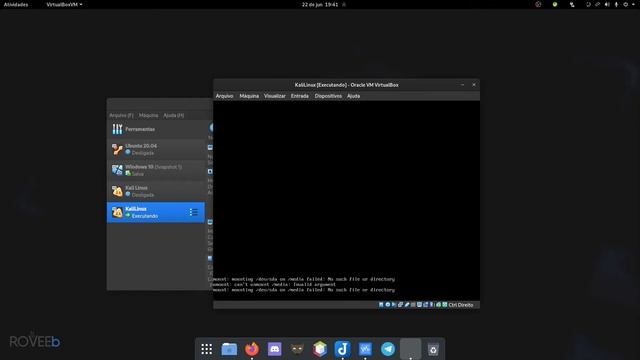The height and width of the screenshot is (360, 640).
Task: Open the Arquivo menu in the KaliLinux VM window
Action: click(224, 96)
